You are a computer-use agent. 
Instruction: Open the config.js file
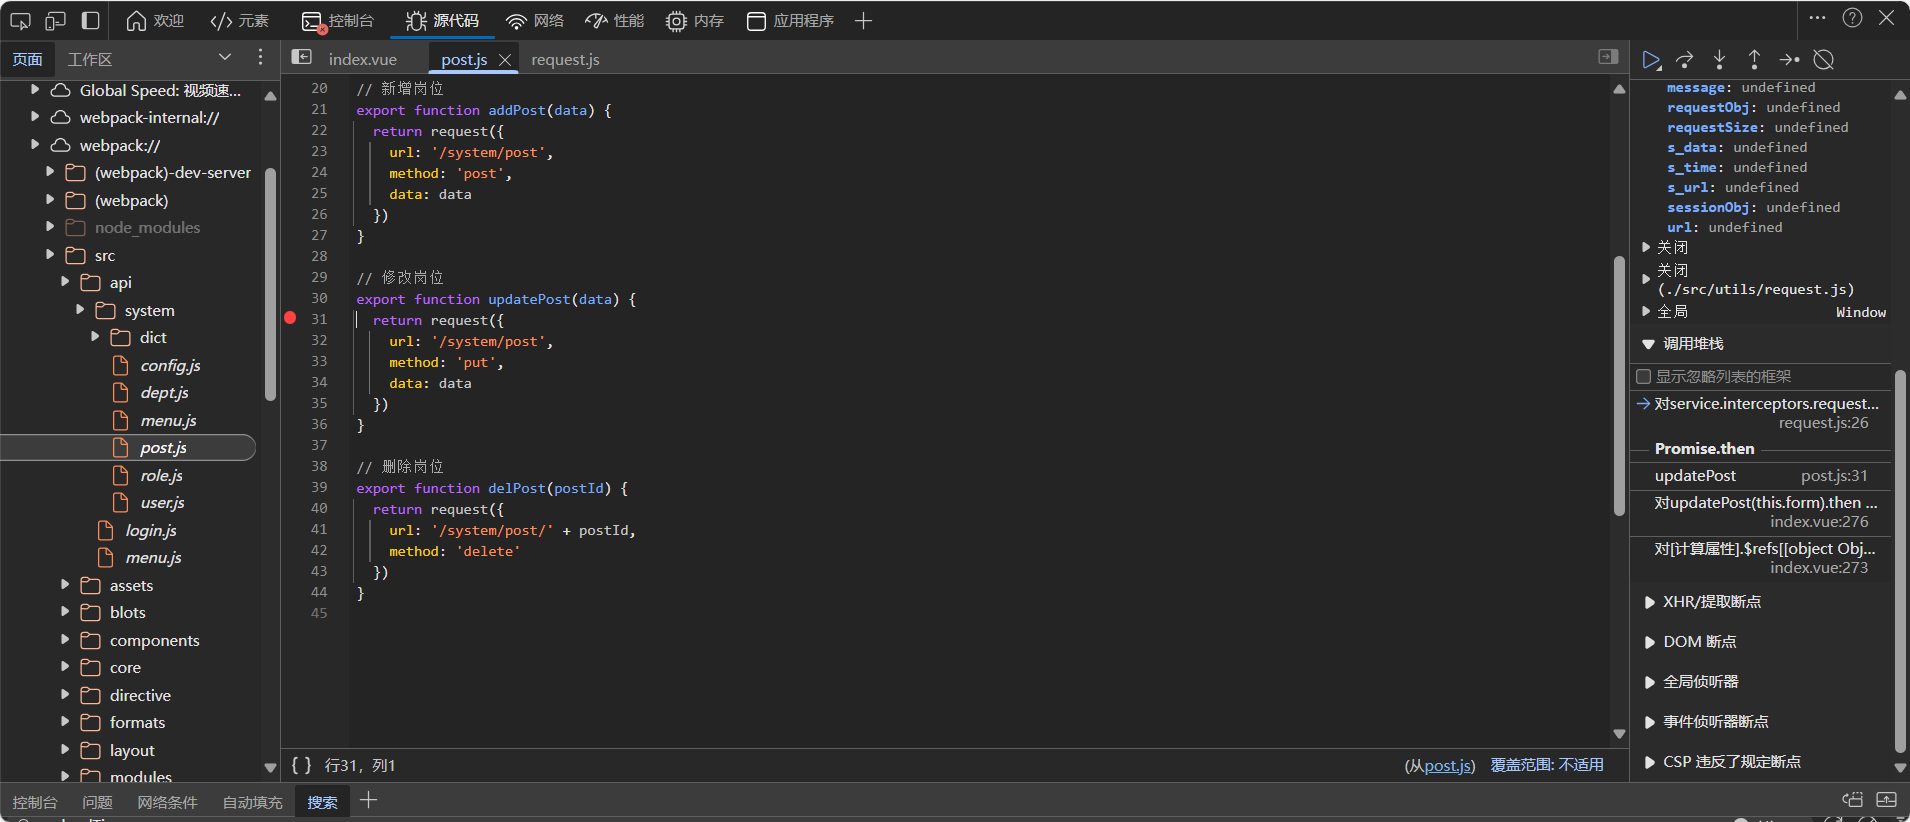click(x=170, y=365)
